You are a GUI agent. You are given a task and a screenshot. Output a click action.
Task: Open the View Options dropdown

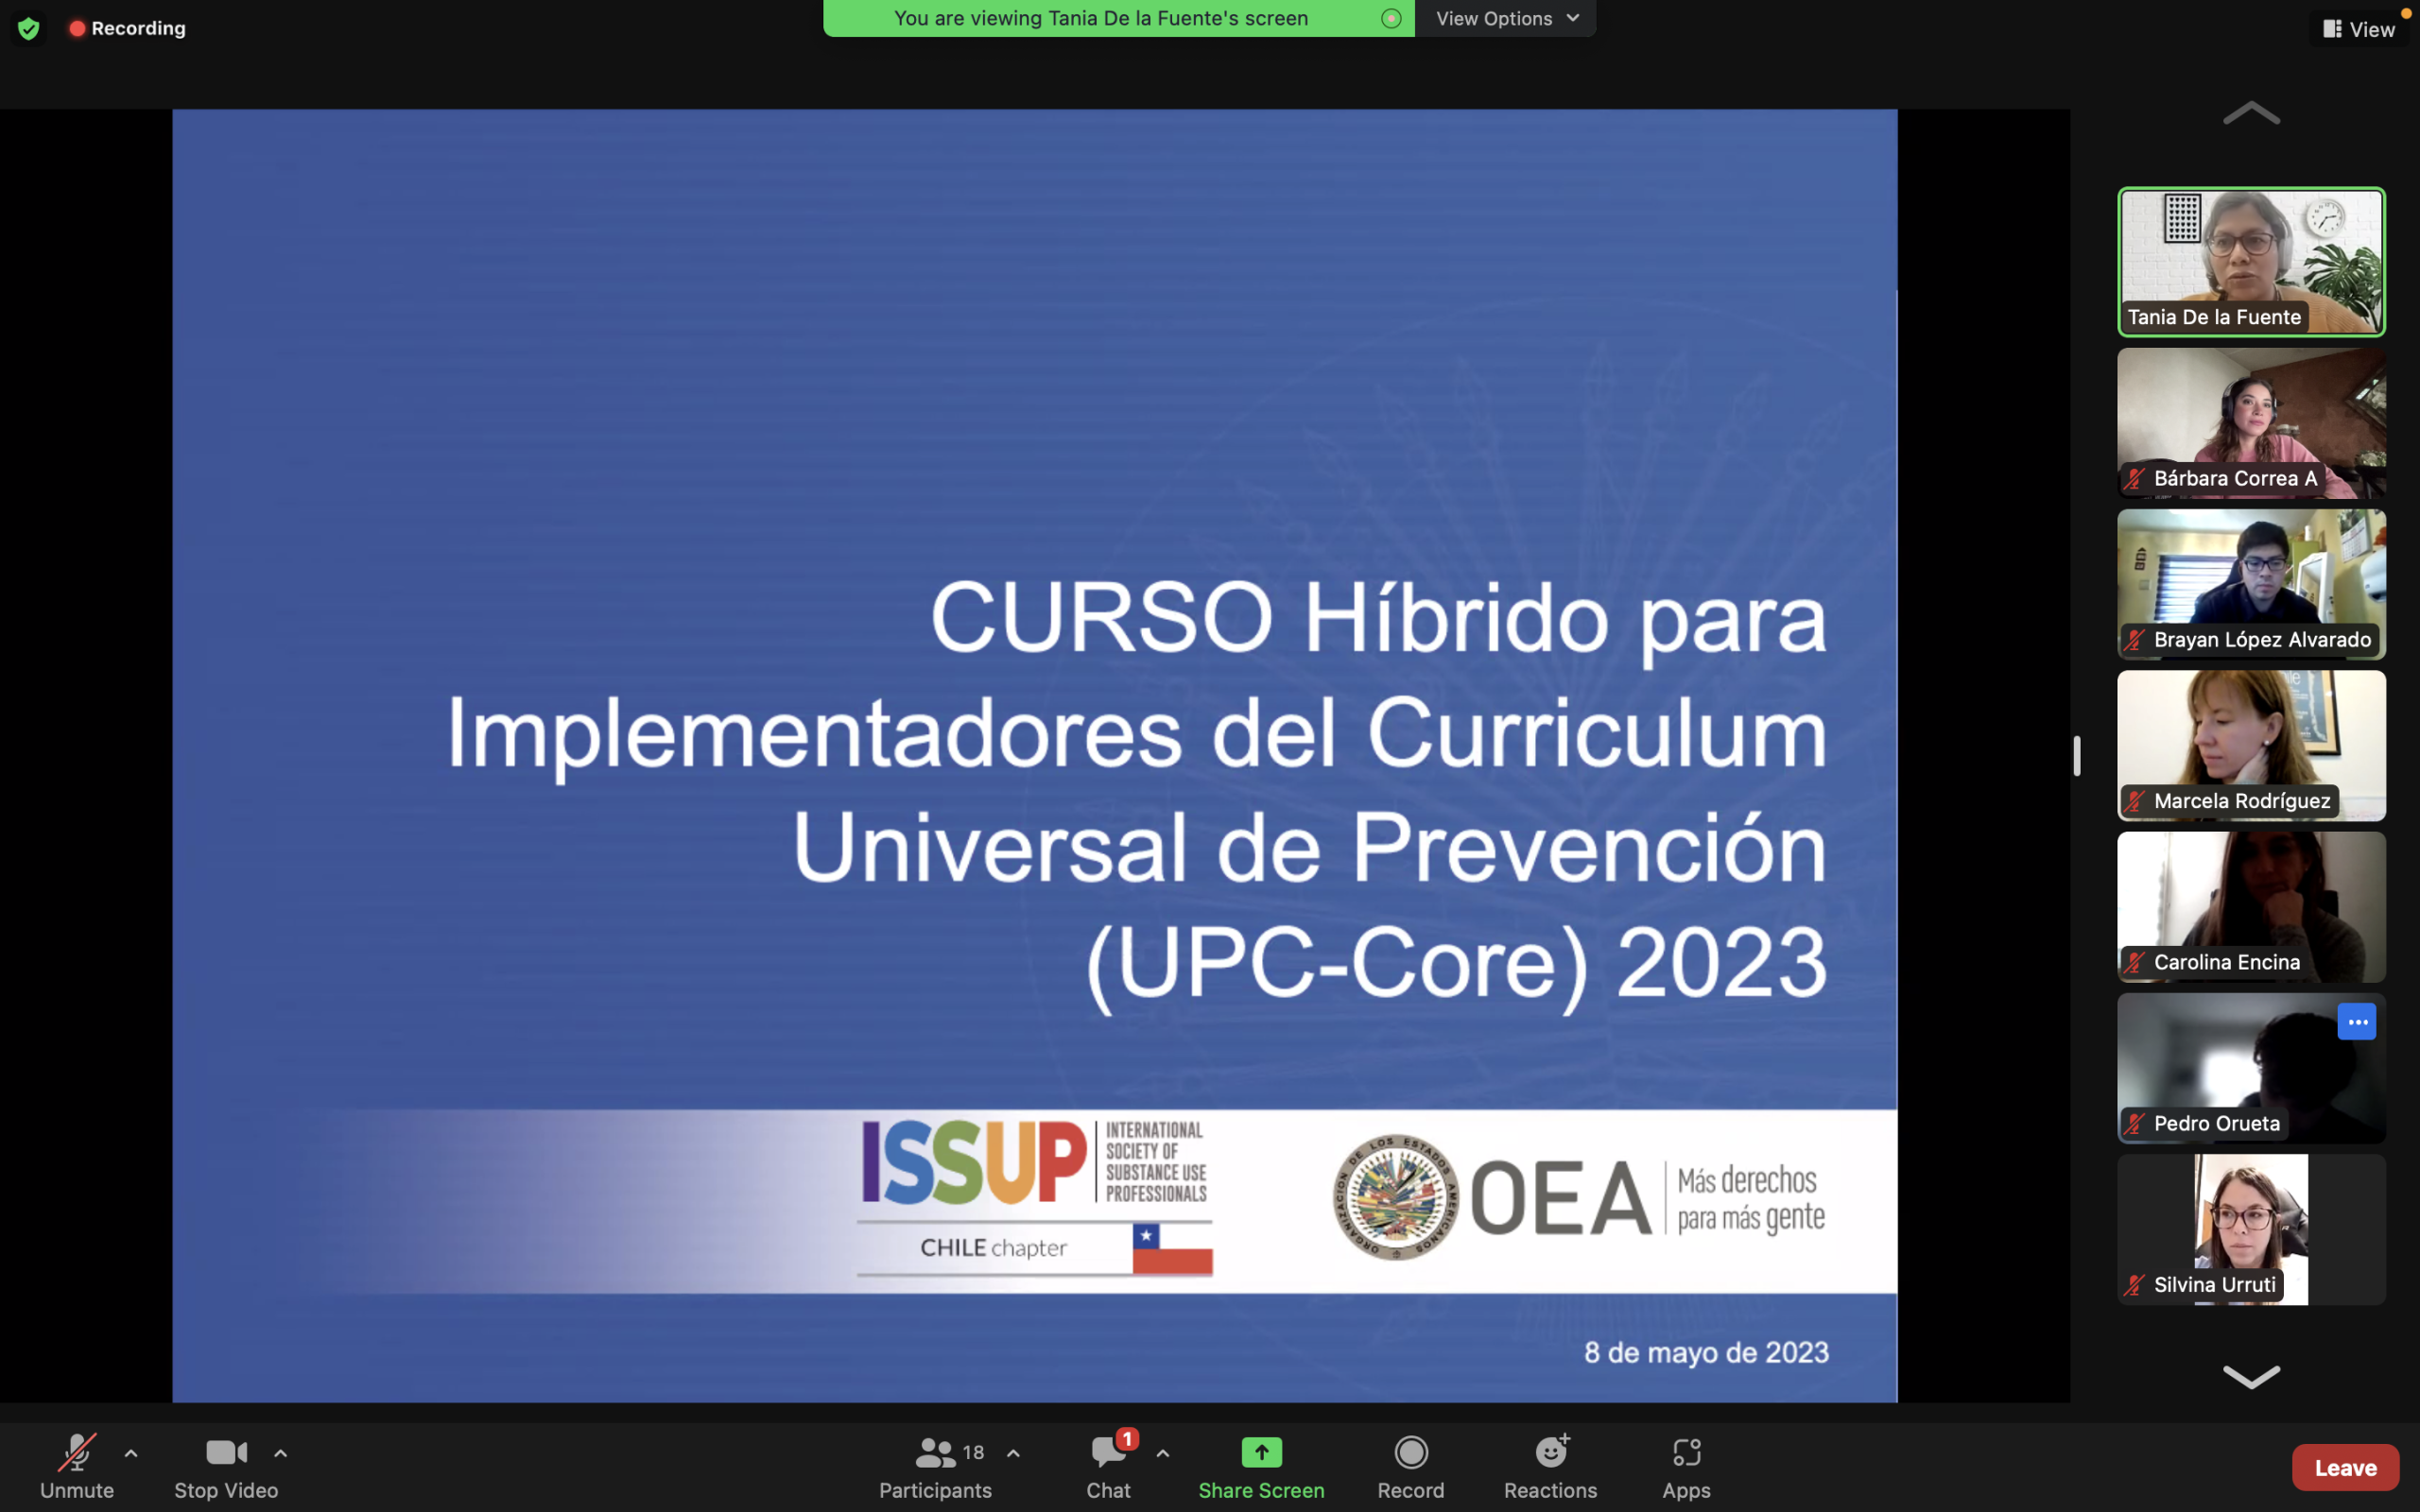pyautogui.click(x=1506, y=18)
